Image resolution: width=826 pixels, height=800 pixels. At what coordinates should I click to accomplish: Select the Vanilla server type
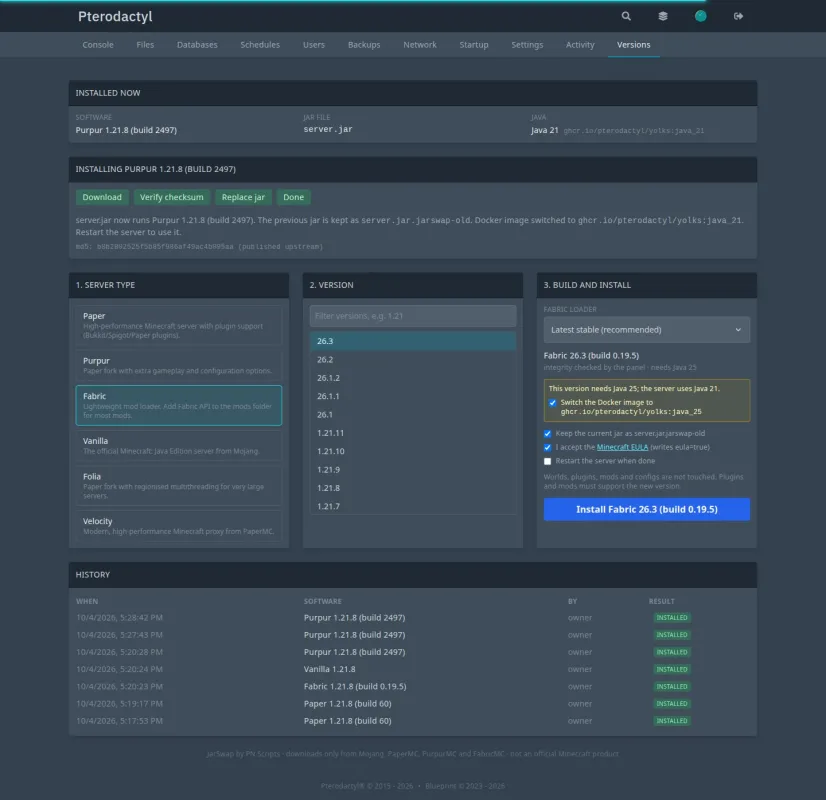(x=179, y=446)
